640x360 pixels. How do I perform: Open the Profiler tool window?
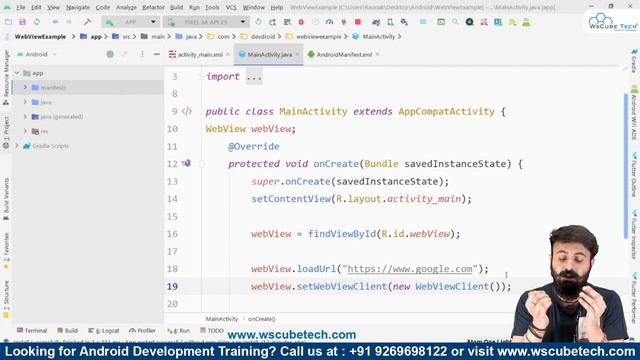[142, 330]
